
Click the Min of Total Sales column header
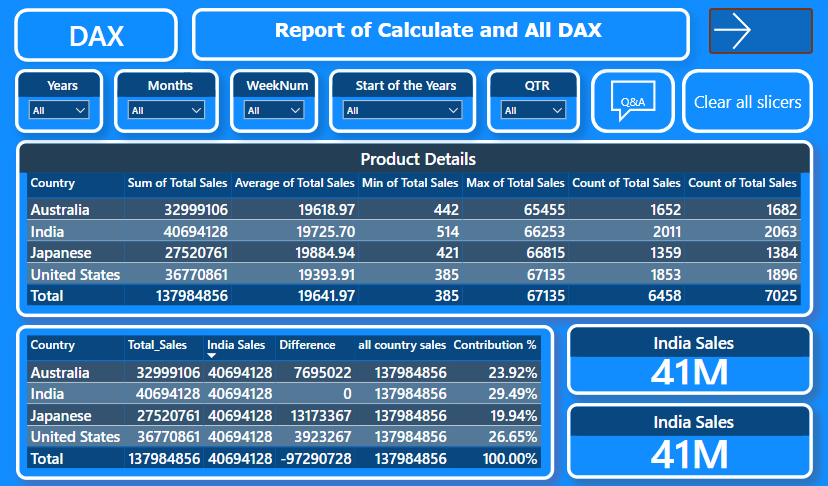410,183
